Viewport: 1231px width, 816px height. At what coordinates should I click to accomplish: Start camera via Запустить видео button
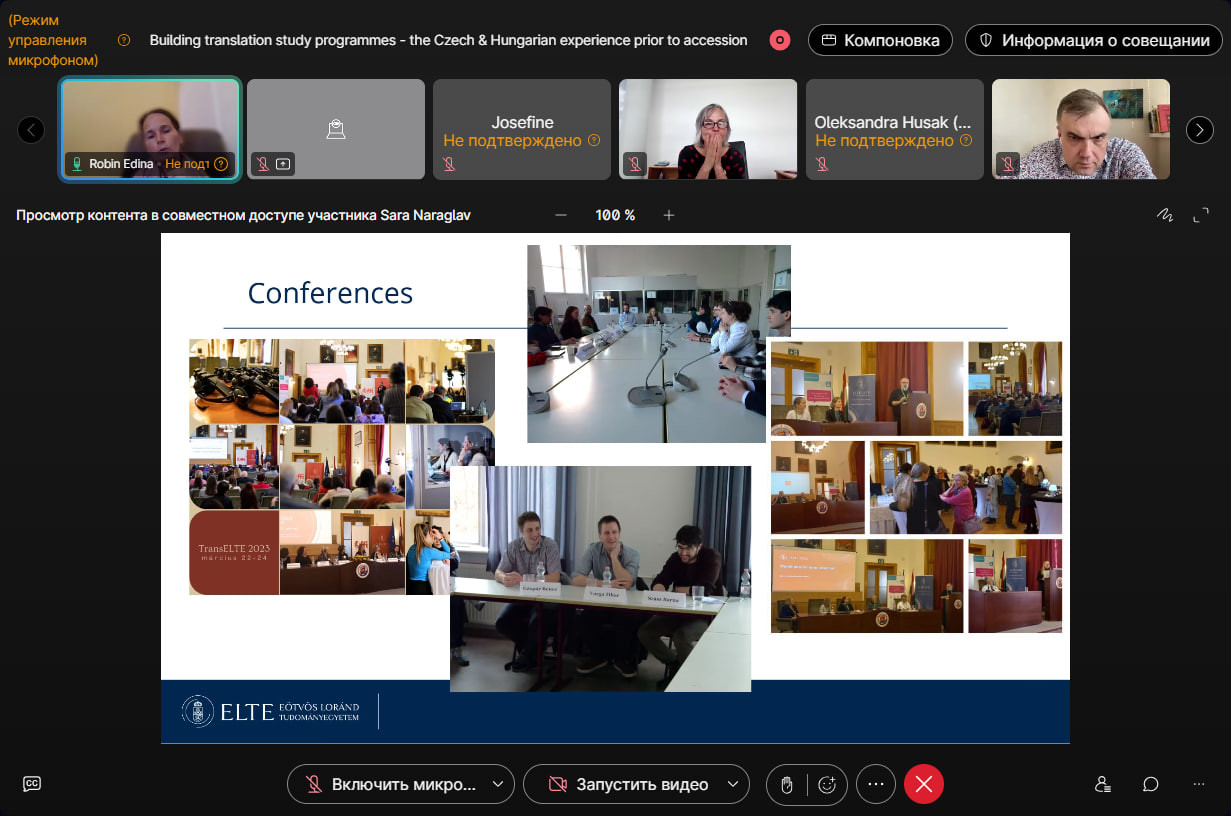(627, 784)
